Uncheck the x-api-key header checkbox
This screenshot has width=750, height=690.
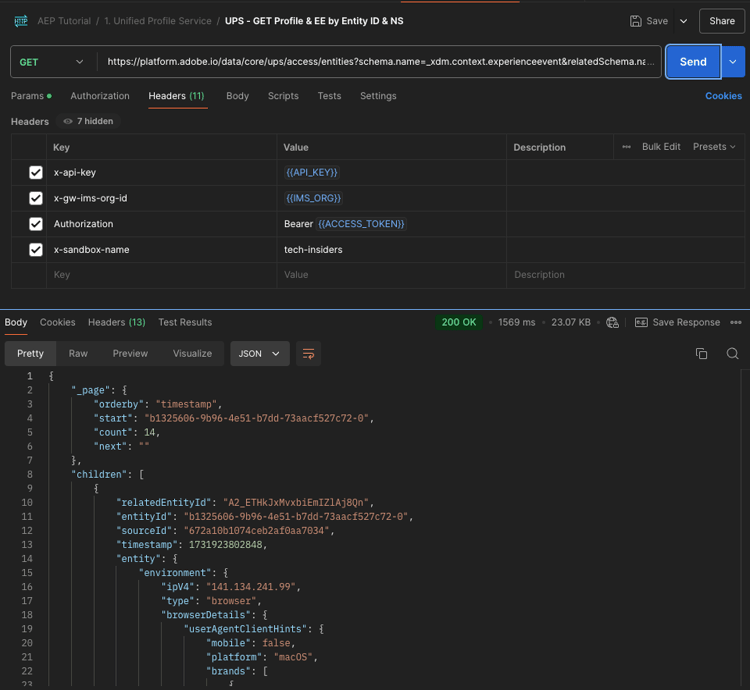[36, 172]
